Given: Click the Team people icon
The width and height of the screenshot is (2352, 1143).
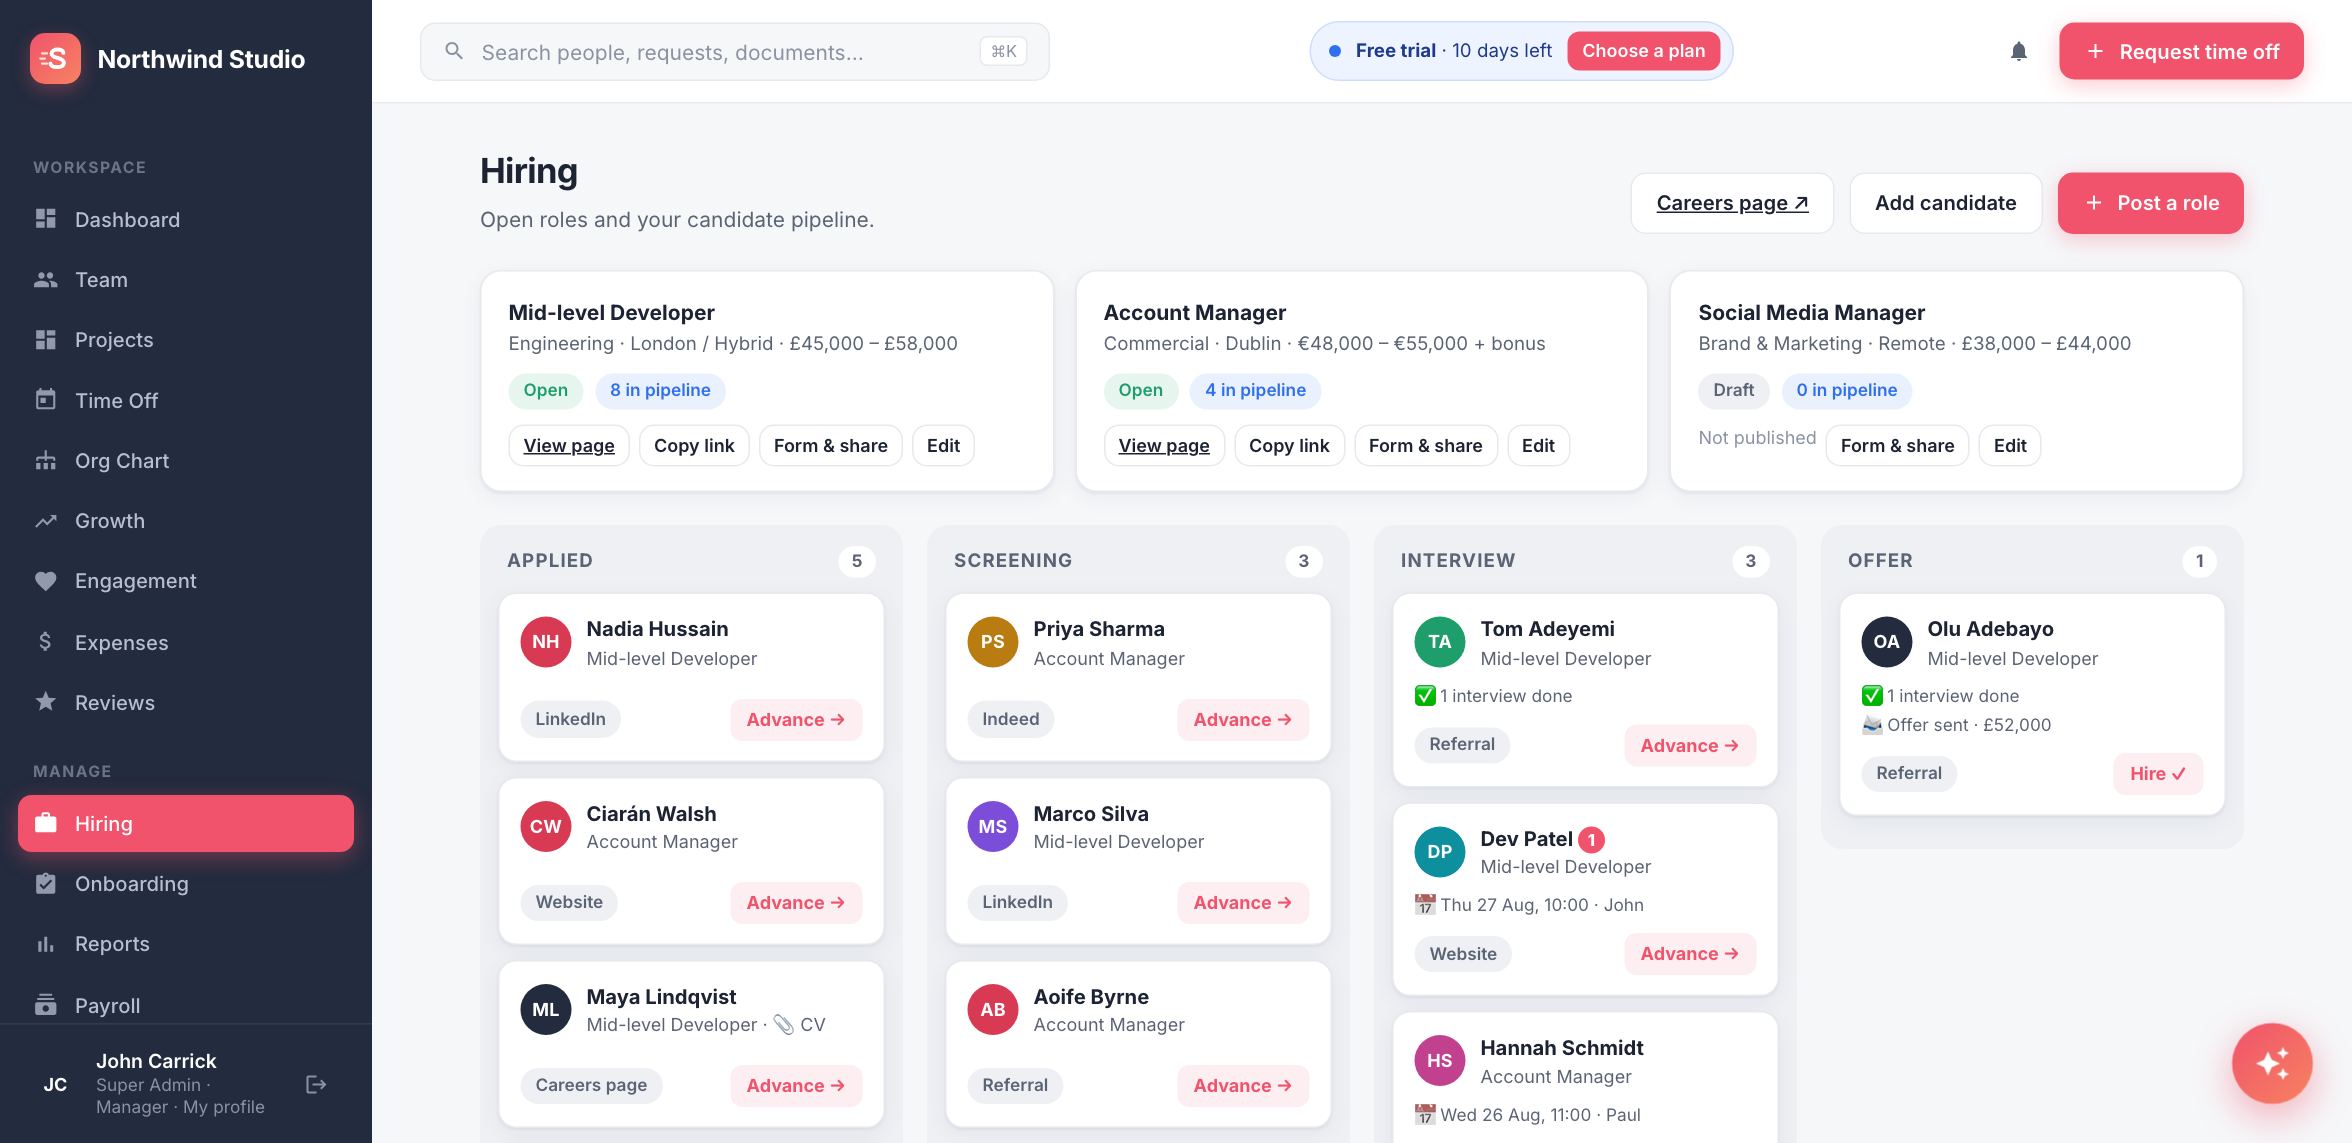Looking at the screenshot, I should tap(46, 280).
